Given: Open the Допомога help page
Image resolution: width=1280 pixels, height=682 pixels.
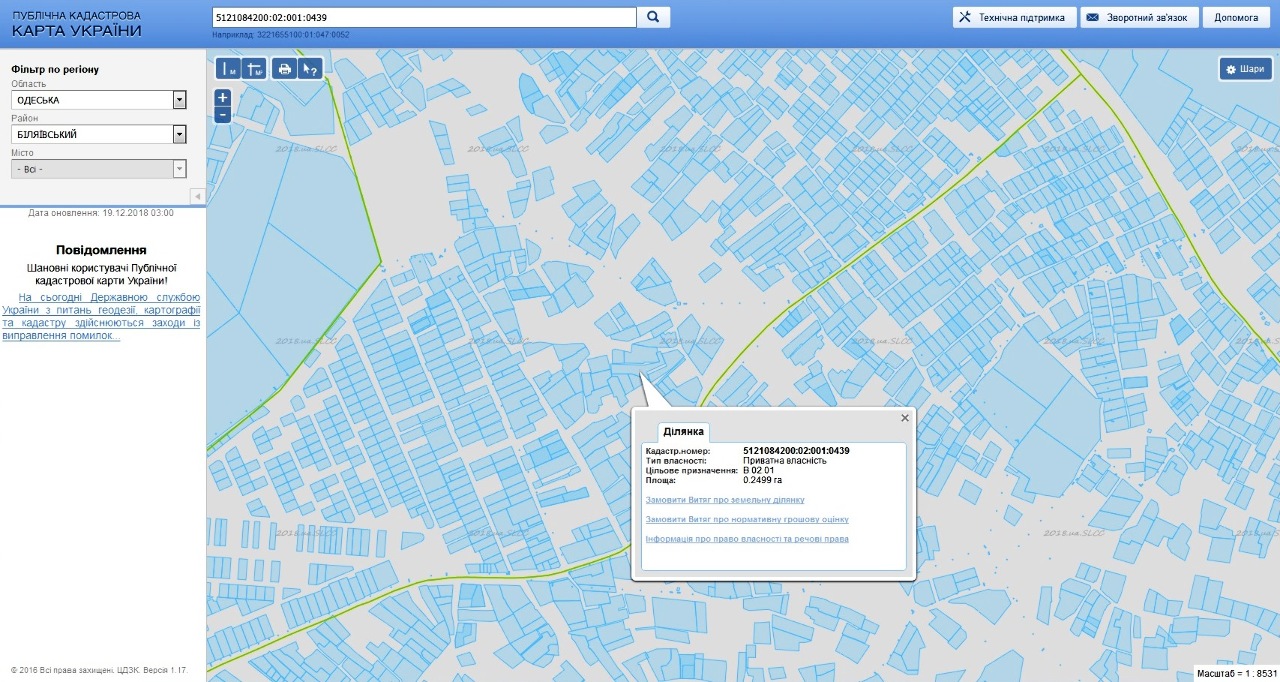Looking at the screenshot, I should pos(1236,17).
